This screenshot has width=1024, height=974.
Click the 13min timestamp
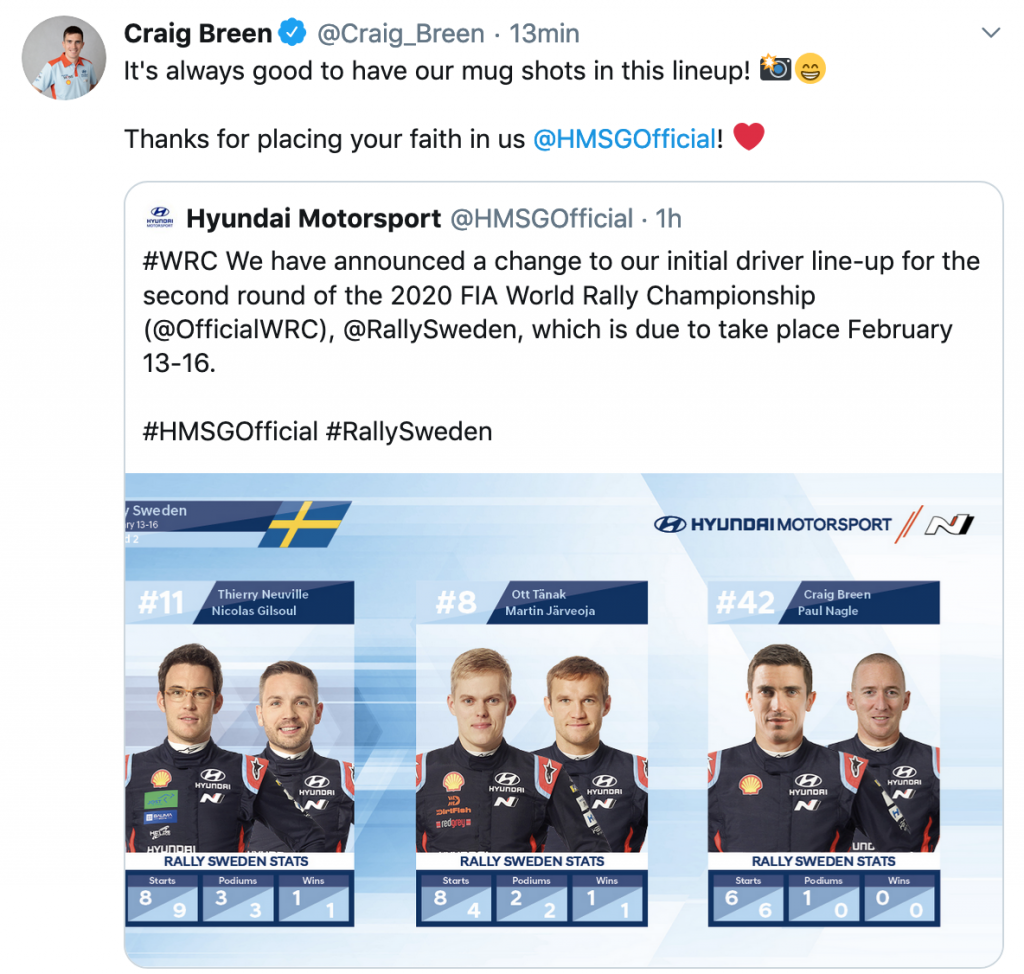click(544, 33)
